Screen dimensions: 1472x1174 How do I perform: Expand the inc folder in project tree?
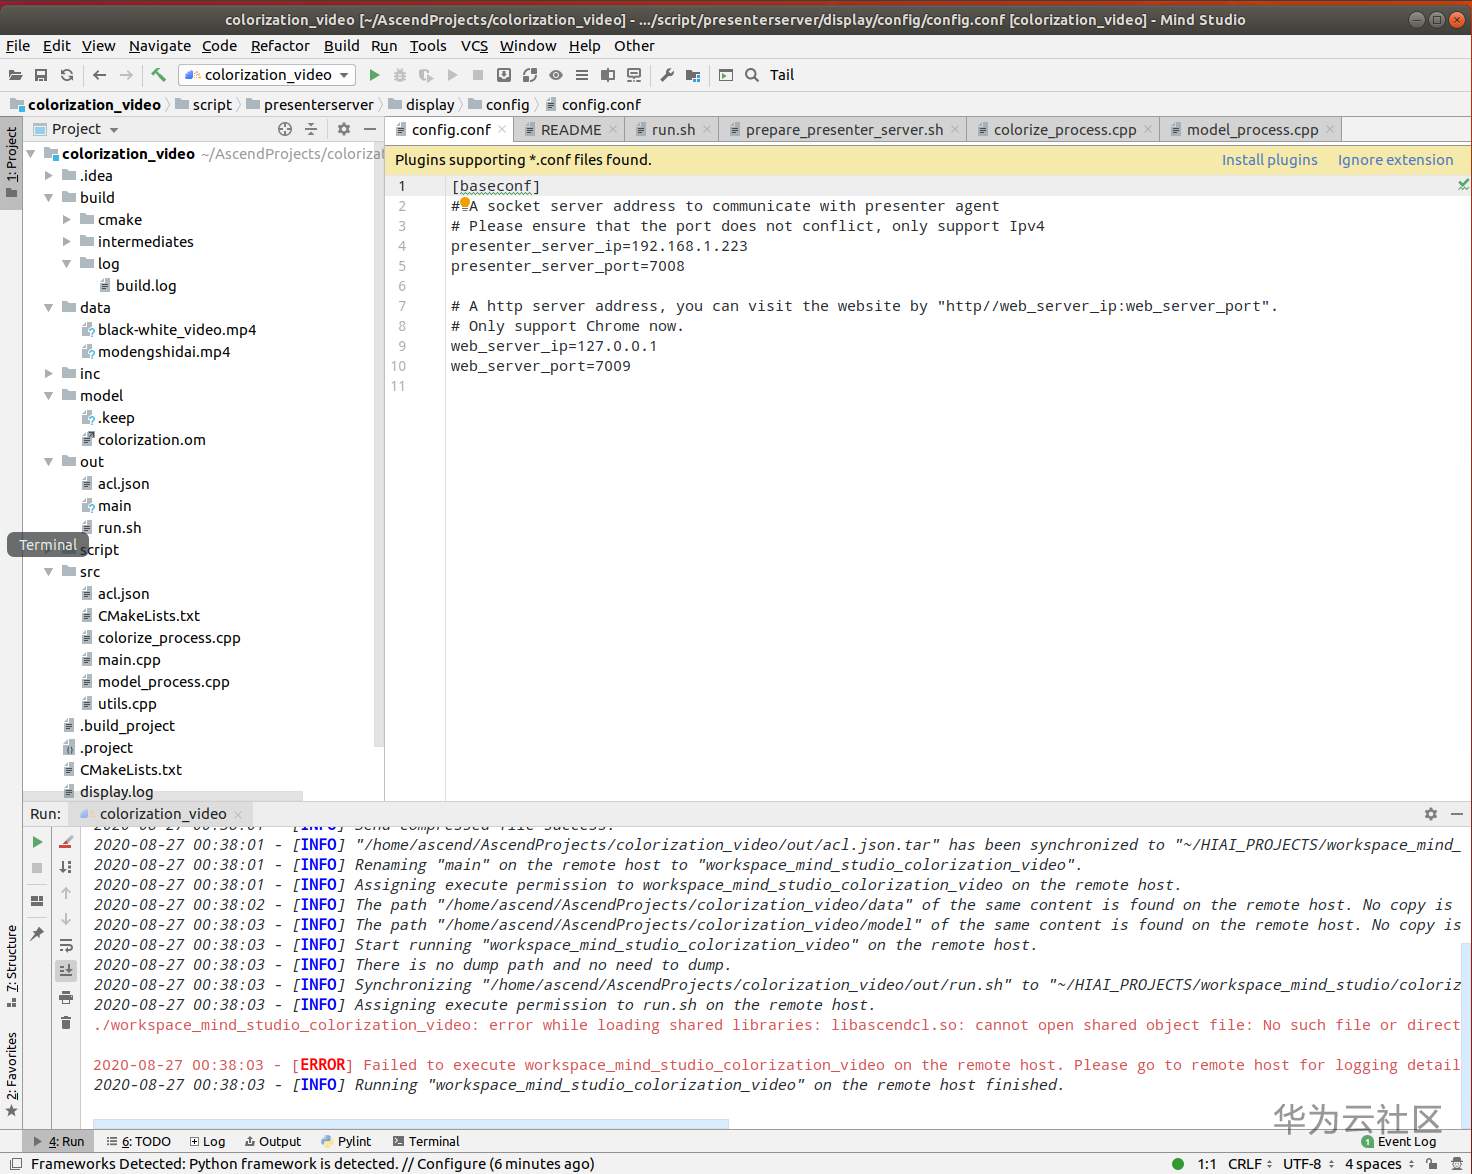pyautogui.click(x=49, y=374)
